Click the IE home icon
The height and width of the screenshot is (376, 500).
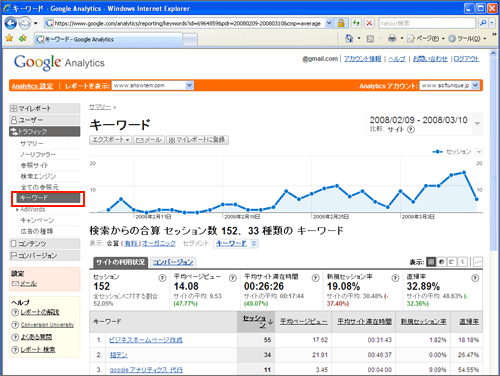point(349,38)
